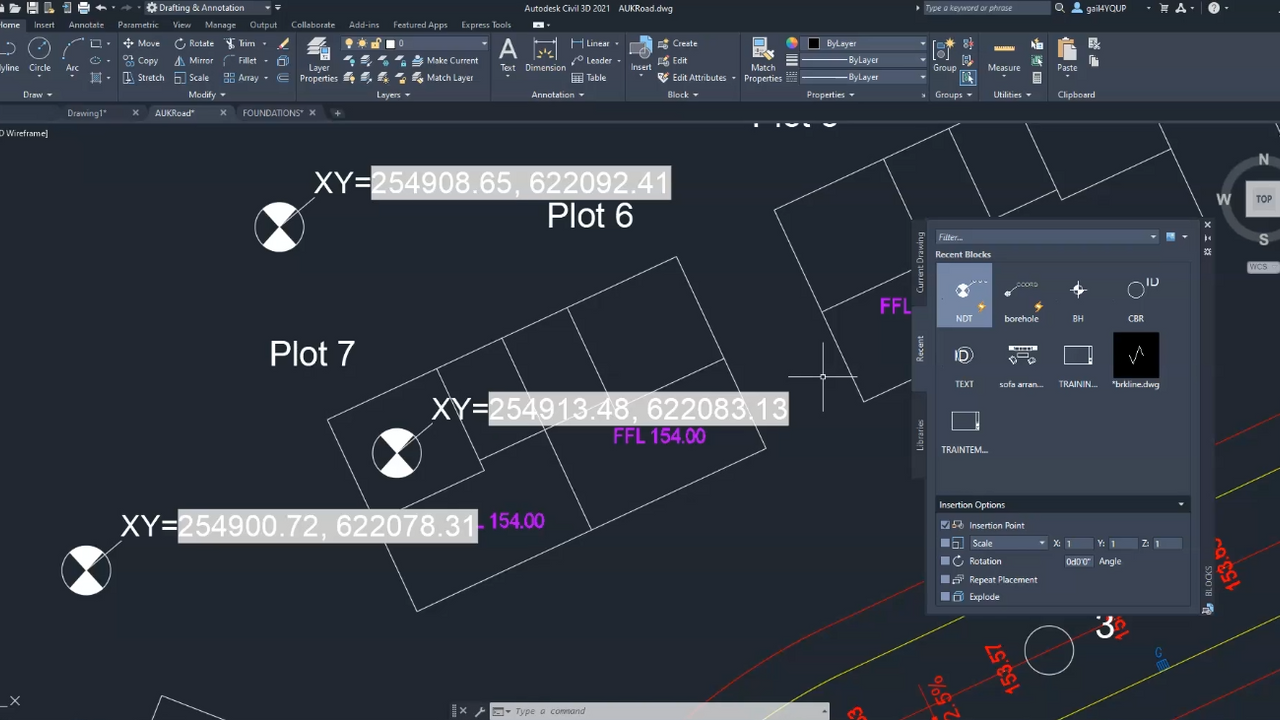Activate the Scale tool in Modify panel
The height and width of the screenshot is (720, 1280).
point(192,77)
